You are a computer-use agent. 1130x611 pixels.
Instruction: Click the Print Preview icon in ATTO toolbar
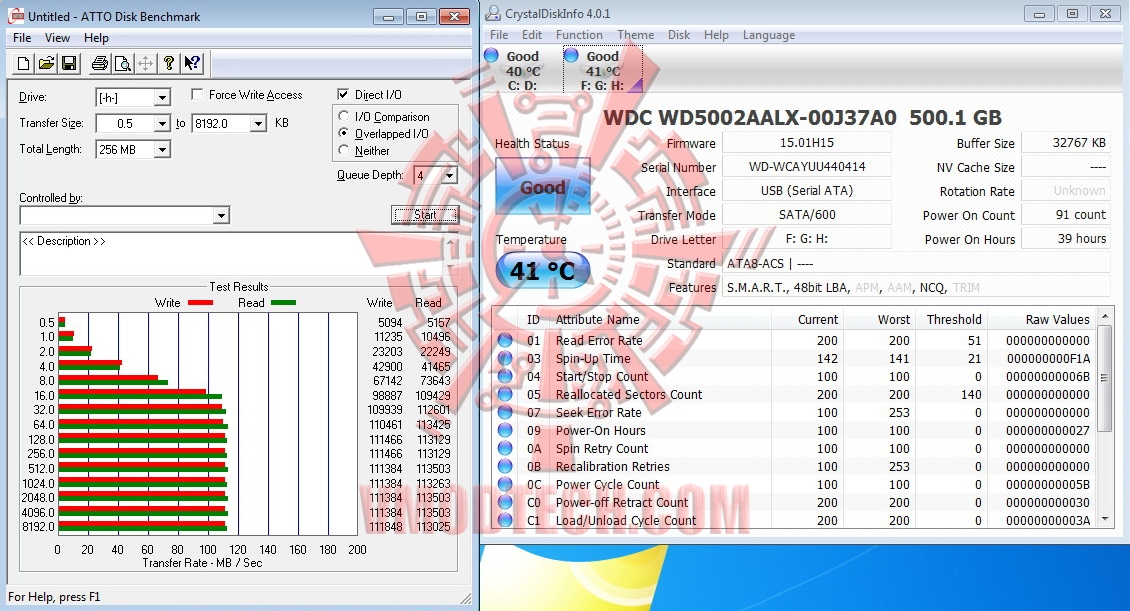click(x=123, y=63)
